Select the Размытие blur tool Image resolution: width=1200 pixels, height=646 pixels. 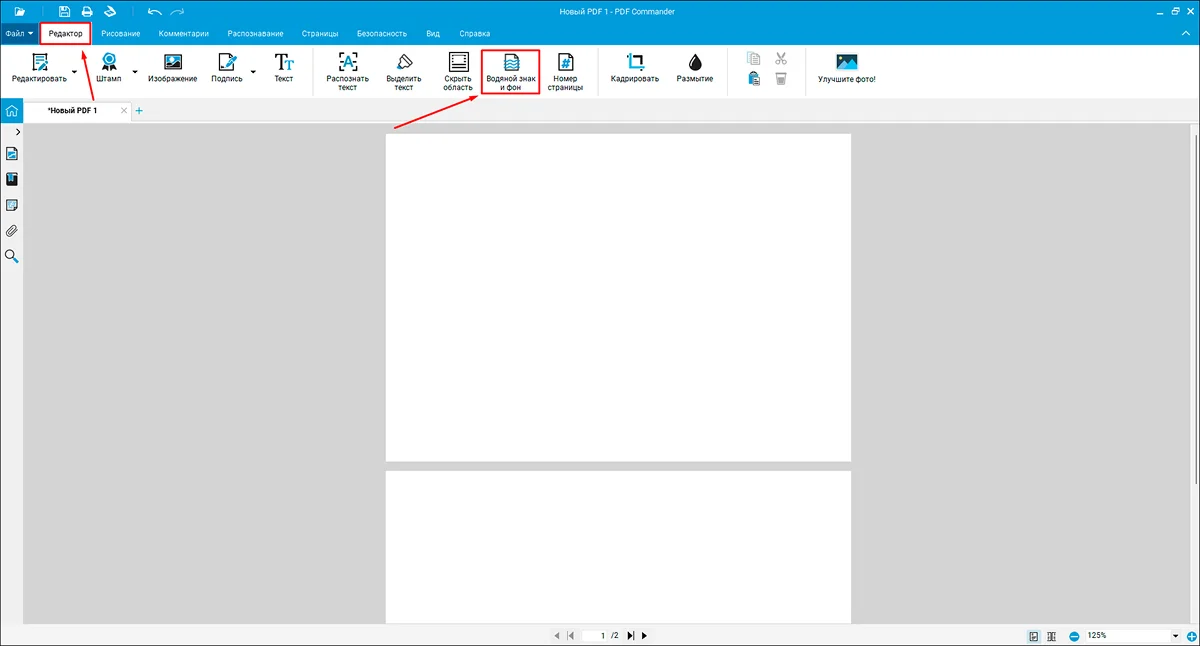695,70
